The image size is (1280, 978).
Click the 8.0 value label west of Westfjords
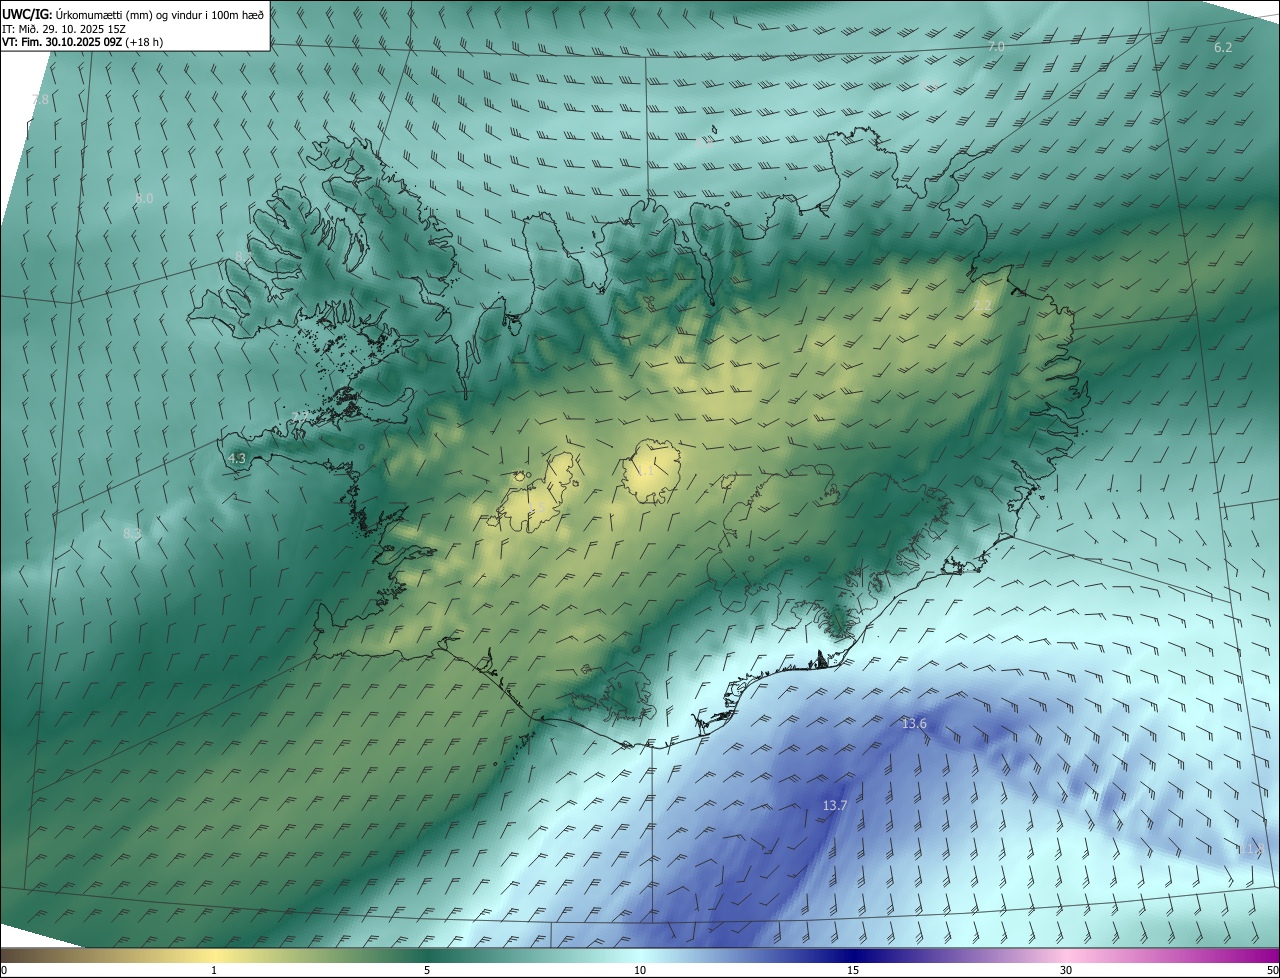point(144,199)
